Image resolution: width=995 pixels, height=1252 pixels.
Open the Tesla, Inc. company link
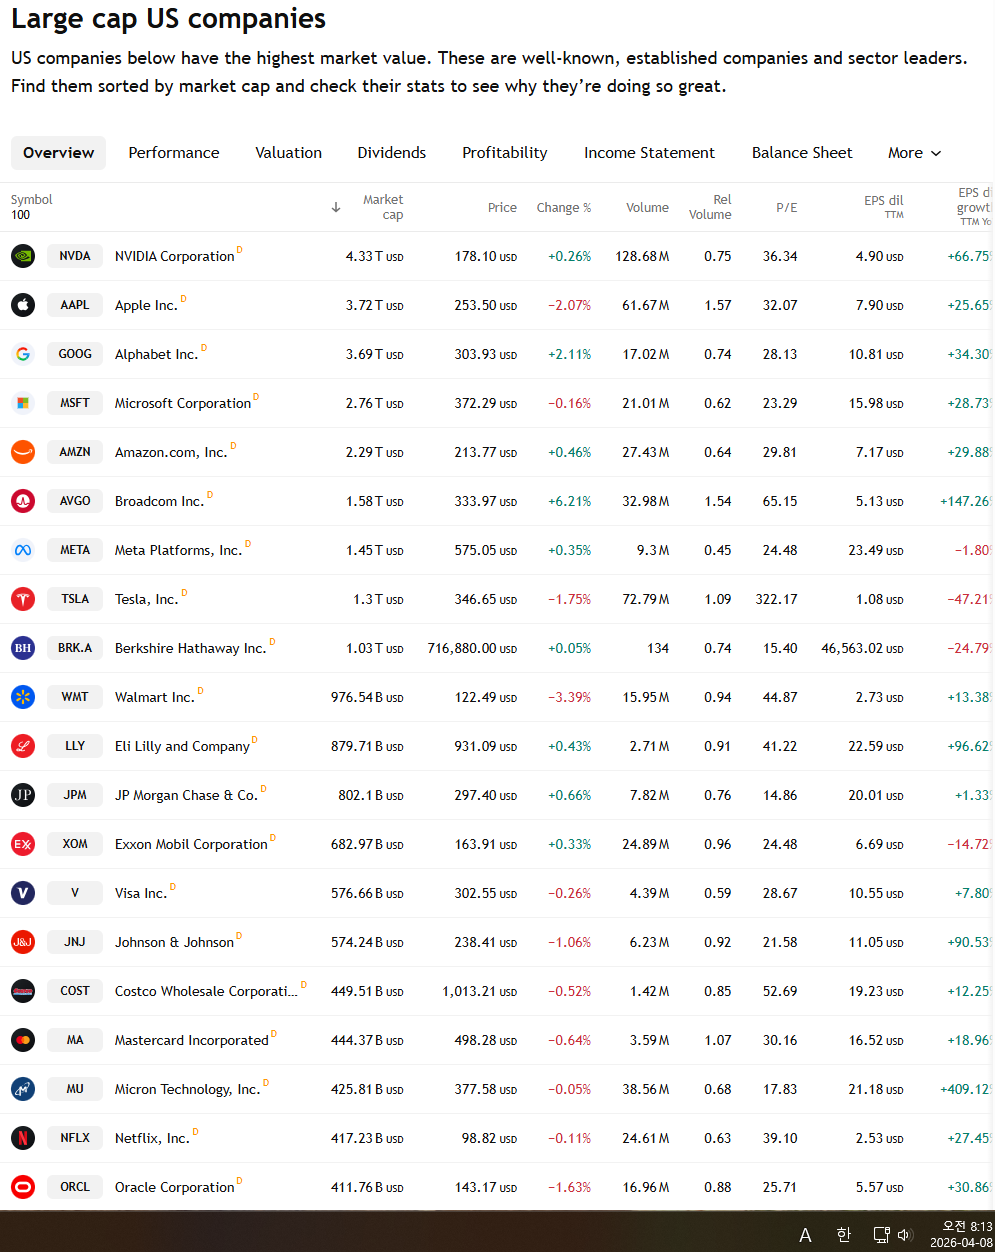(x=146, y=599)
